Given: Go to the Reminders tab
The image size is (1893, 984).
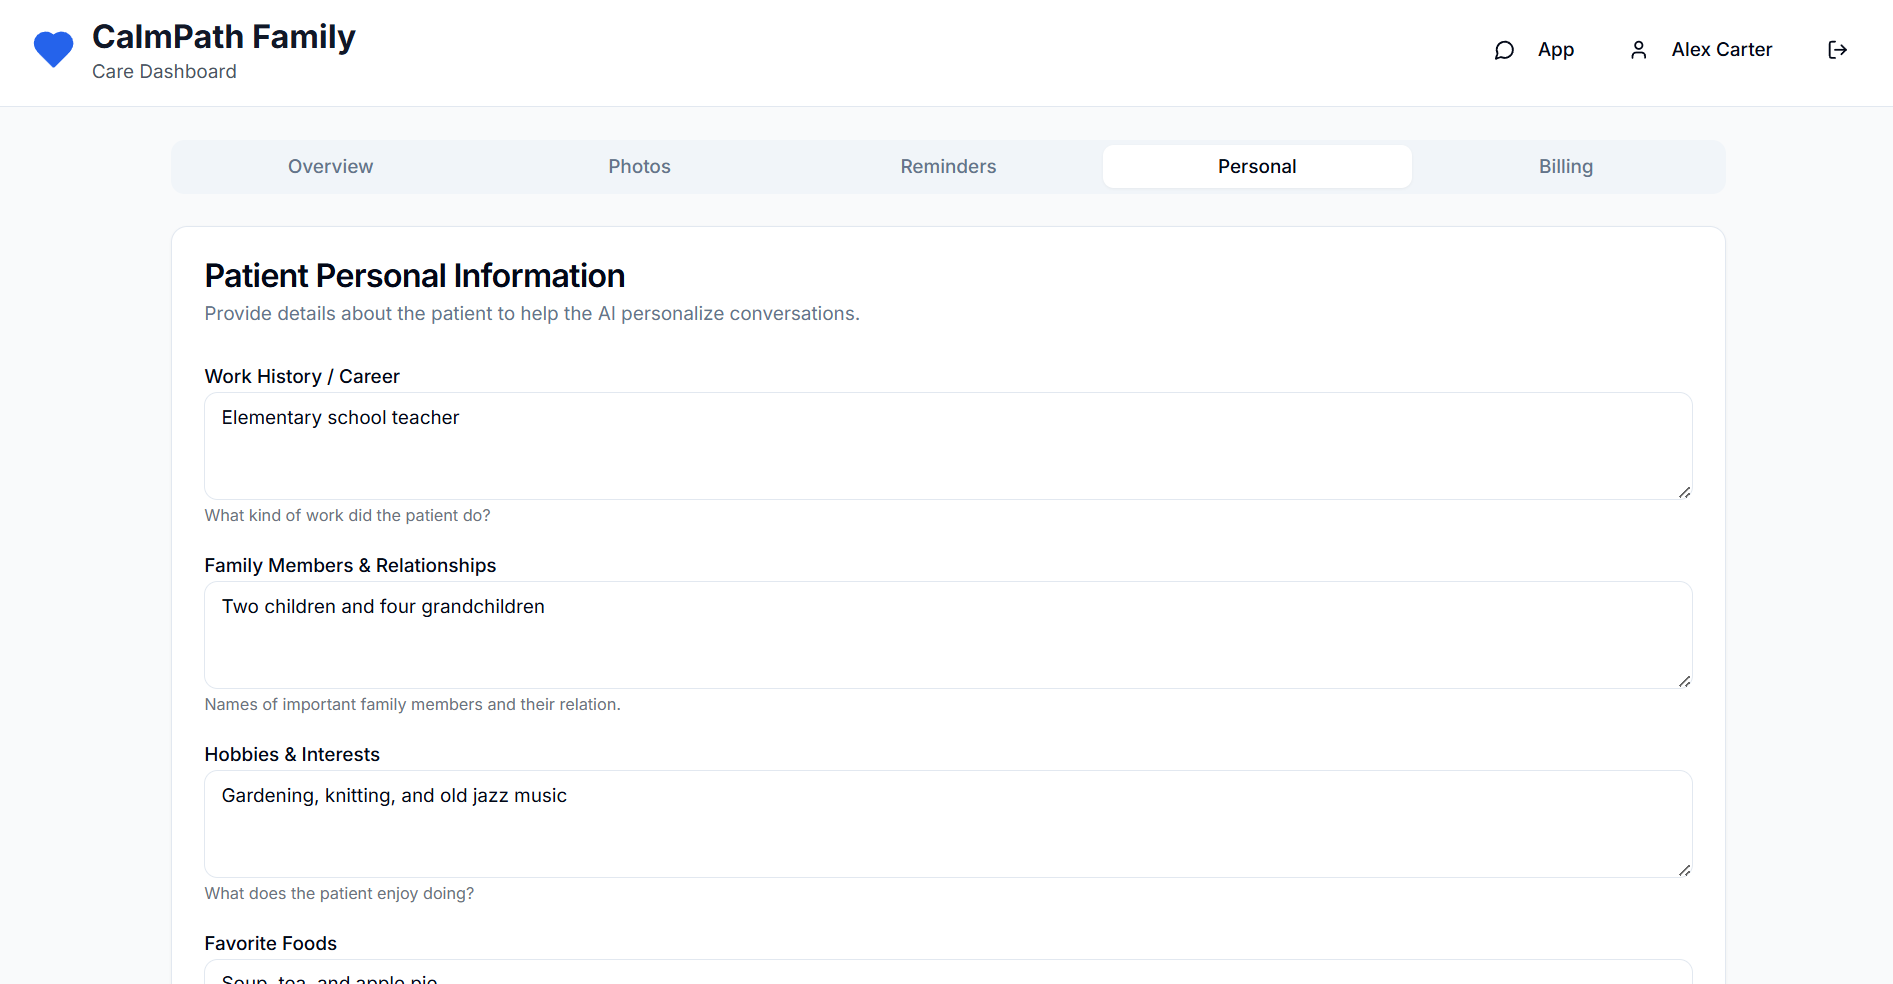Looking at the screenshot, I should (948, 167).
